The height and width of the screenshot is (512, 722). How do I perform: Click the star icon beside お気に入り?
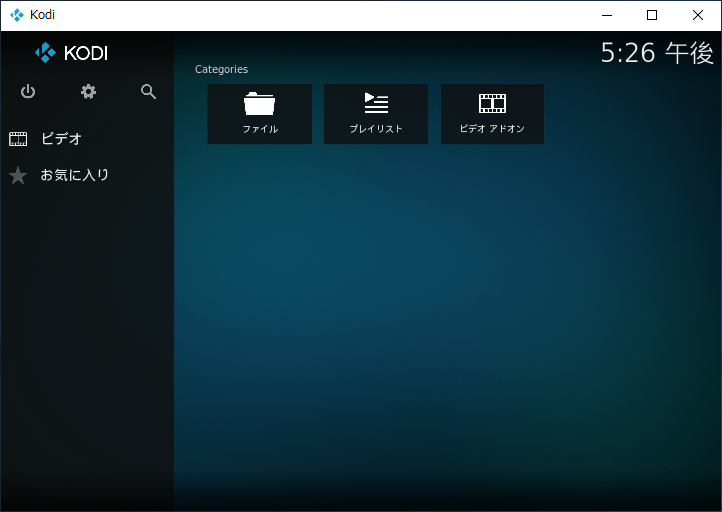point(18,176)
